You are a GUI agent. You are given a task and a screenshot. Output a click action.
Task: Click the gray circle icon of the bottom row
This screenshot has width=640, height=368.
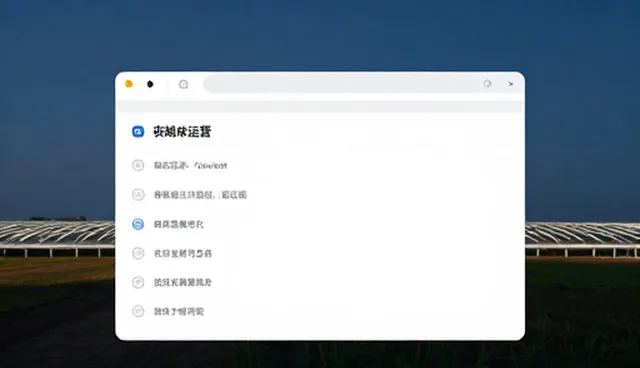coord(138,311)
